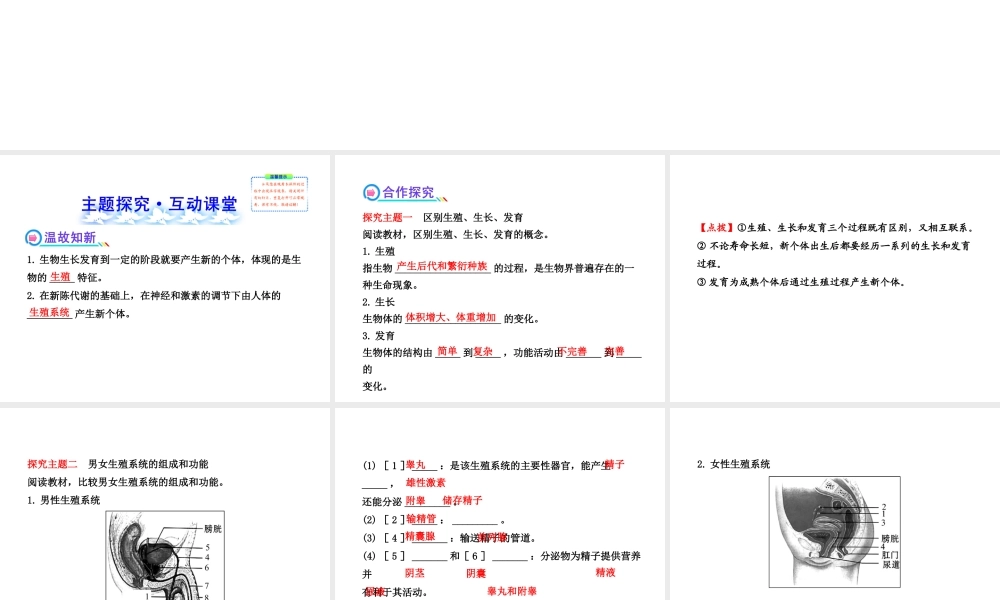Click the red answer 简单

448,351
